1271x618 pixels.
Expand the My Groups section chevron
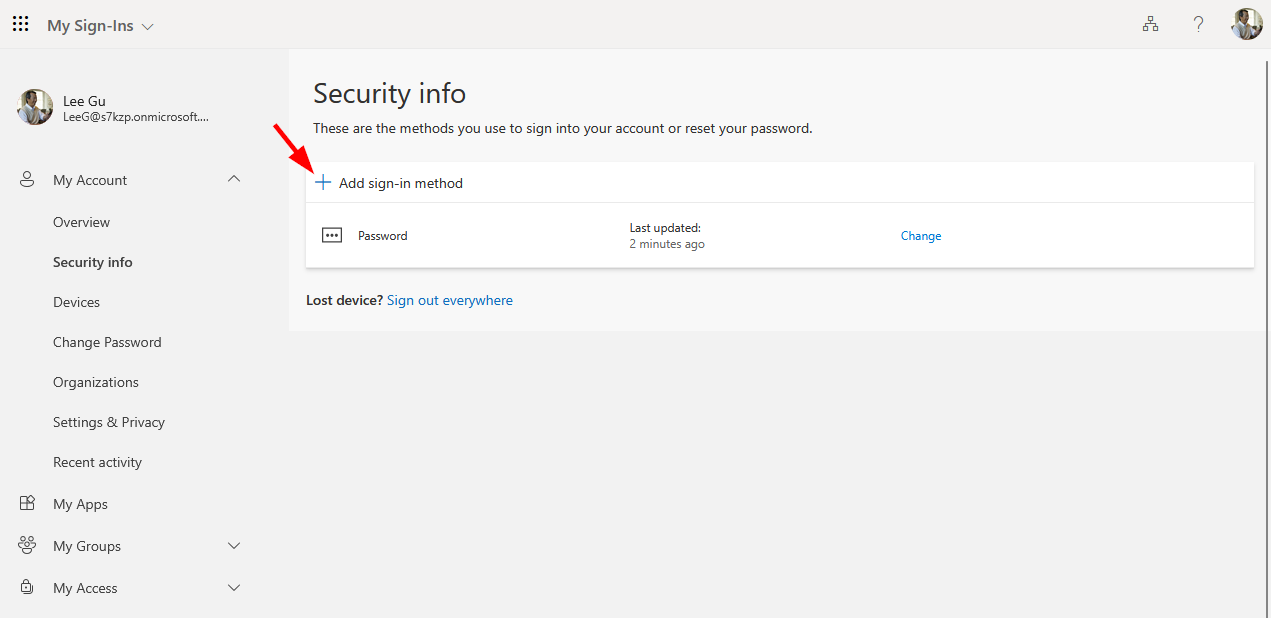234,546
